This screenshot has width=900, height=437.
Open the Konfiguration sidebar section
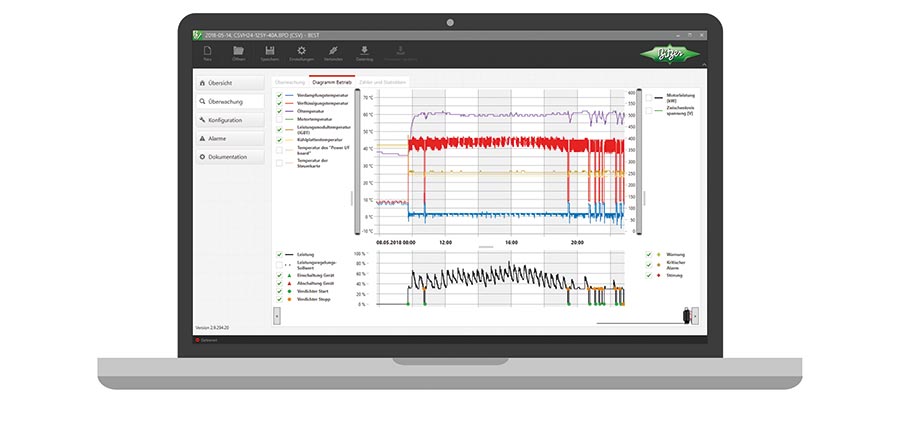tap(229, 120)
